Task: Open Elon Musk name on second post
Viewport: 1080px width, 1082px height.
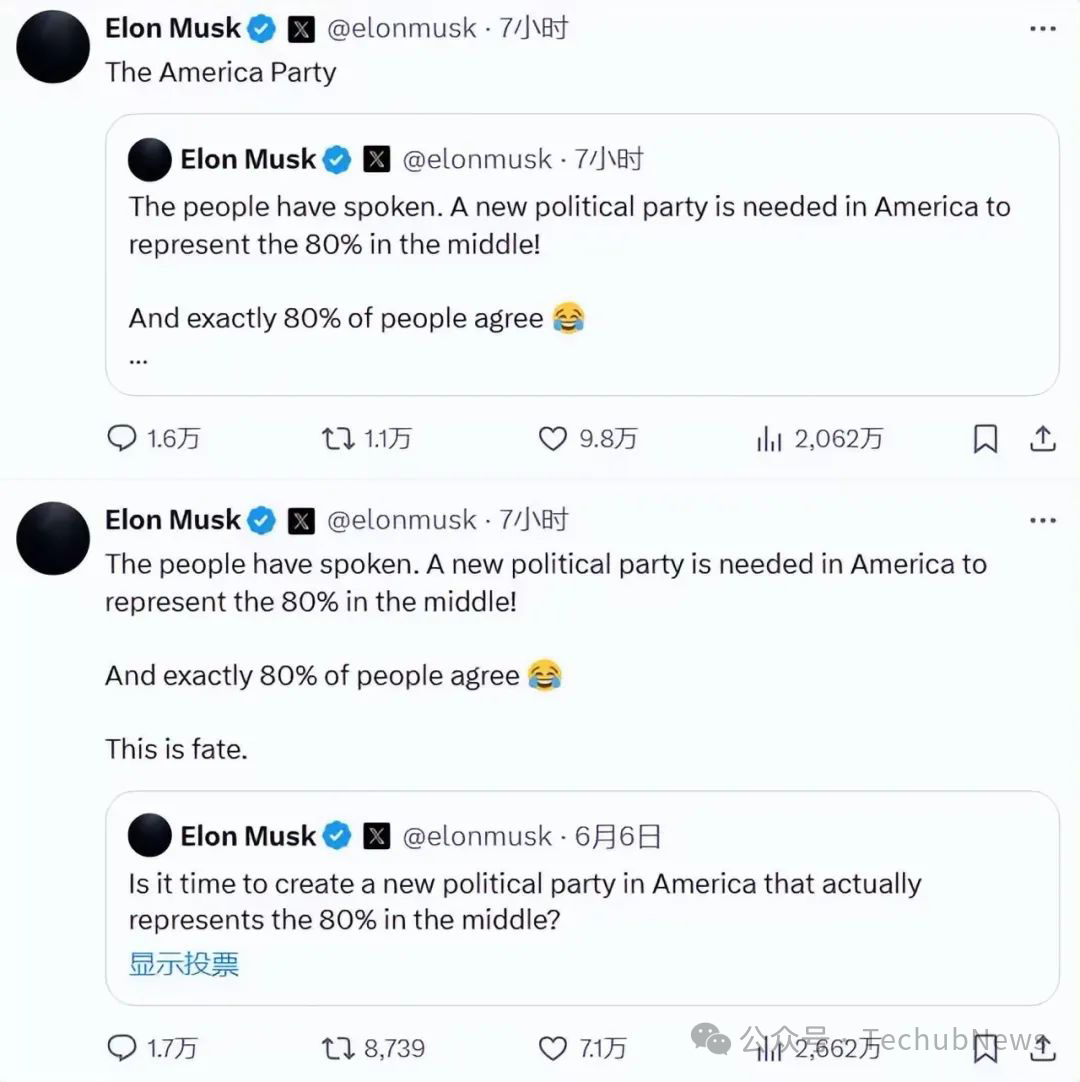Action: (172, 520)
